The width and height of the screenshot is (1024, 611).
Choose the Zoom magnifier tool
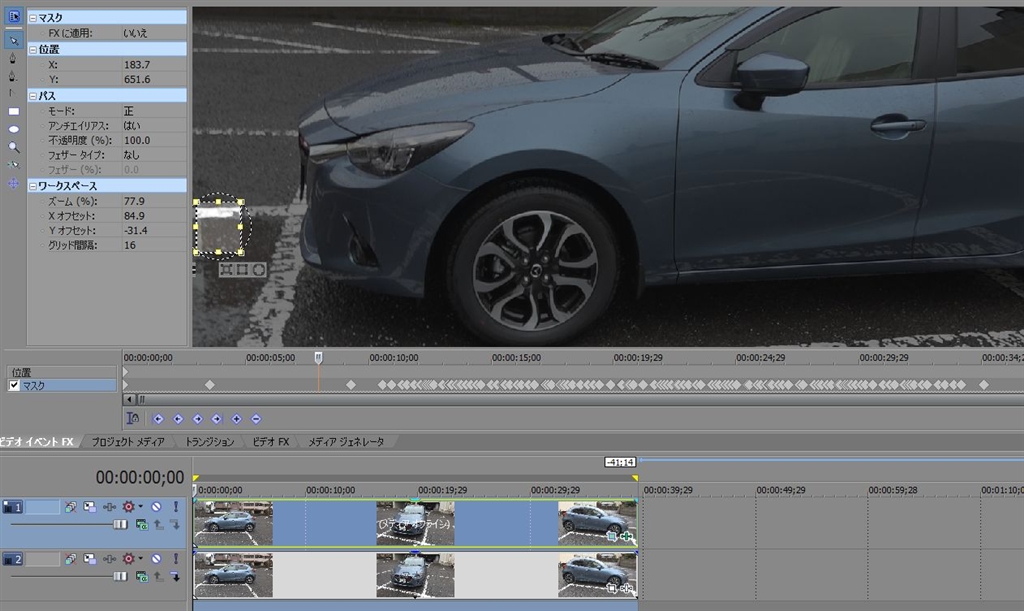[13, 147]
